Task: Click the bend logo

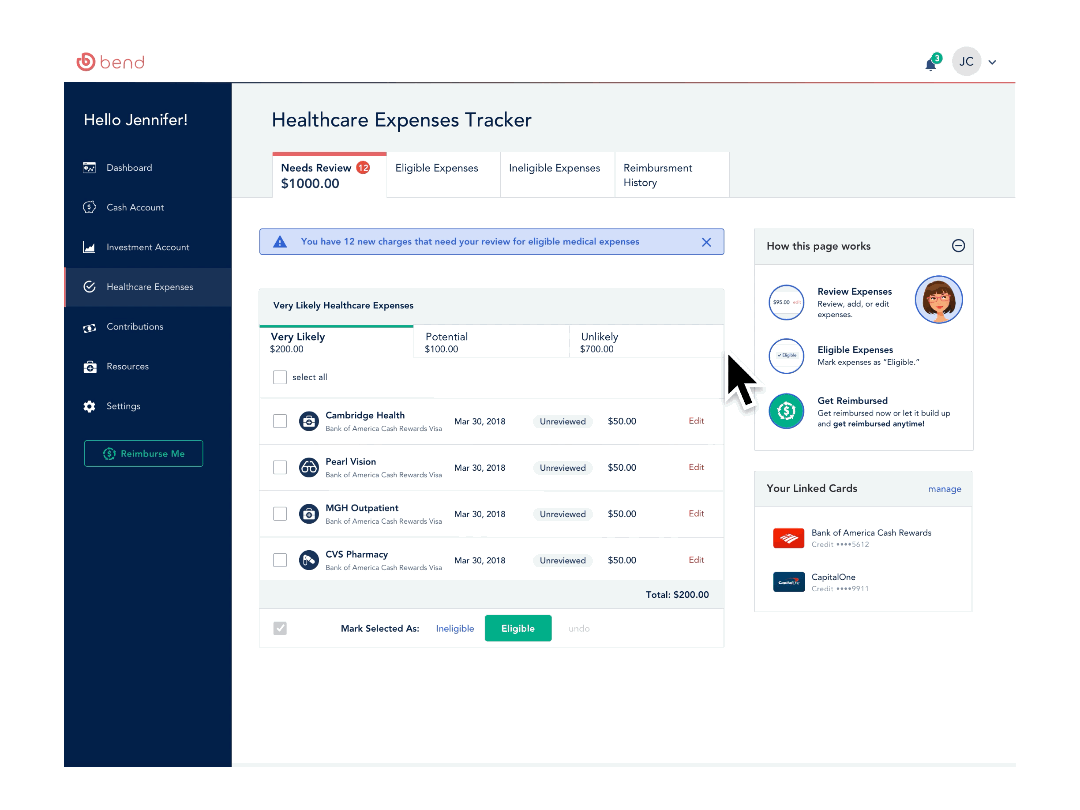Action: pyautogui.click(x=110, y=62)
